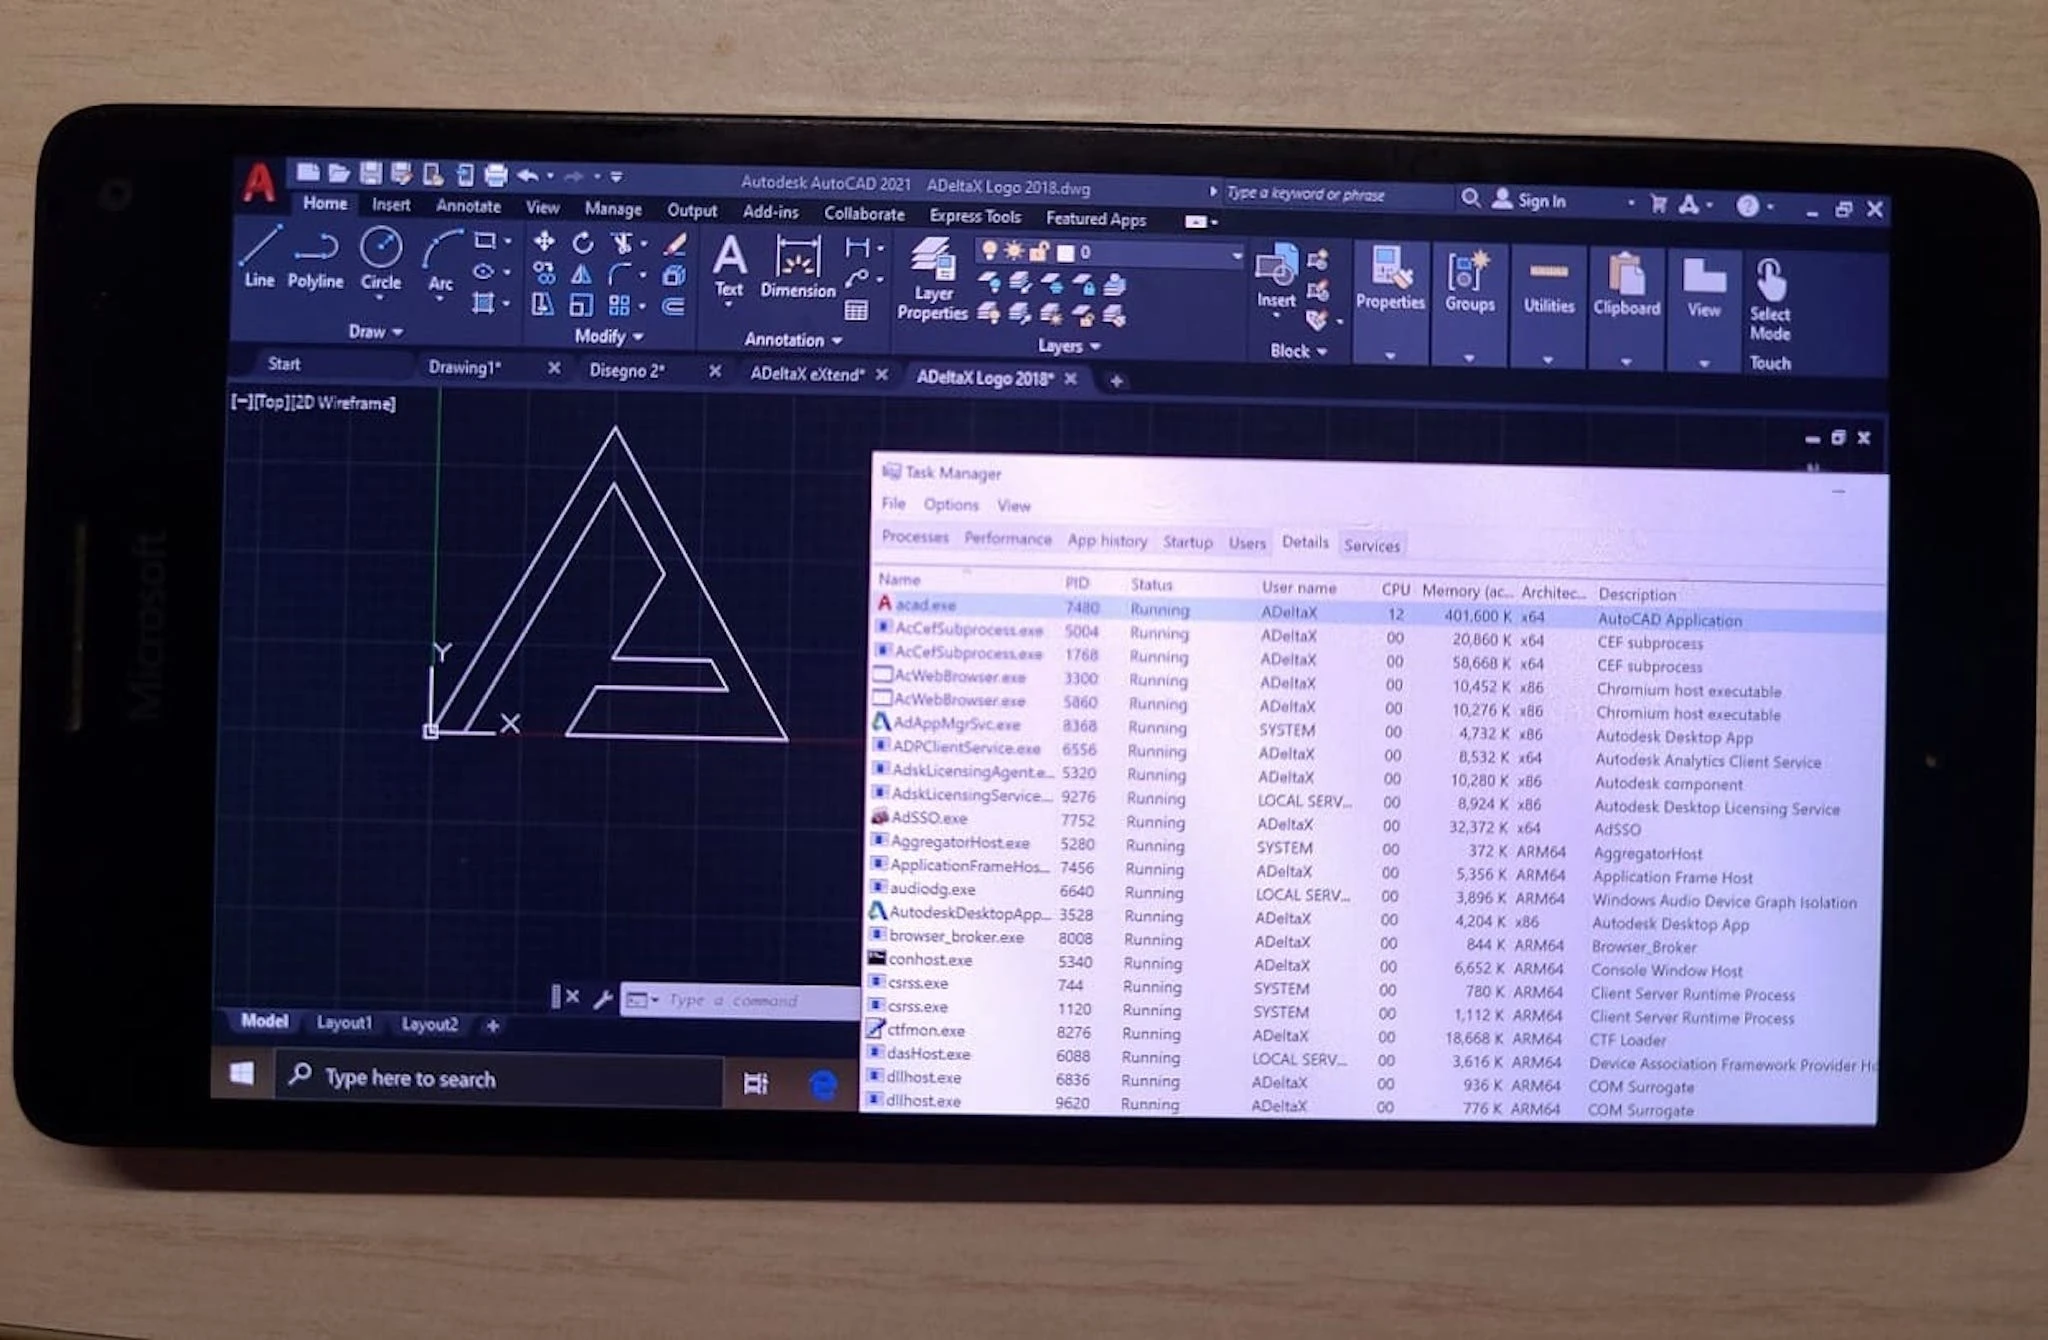2048x1340 pixels.
Task: Click the Mirror tool in Modify panel
Action: [582, 274]
